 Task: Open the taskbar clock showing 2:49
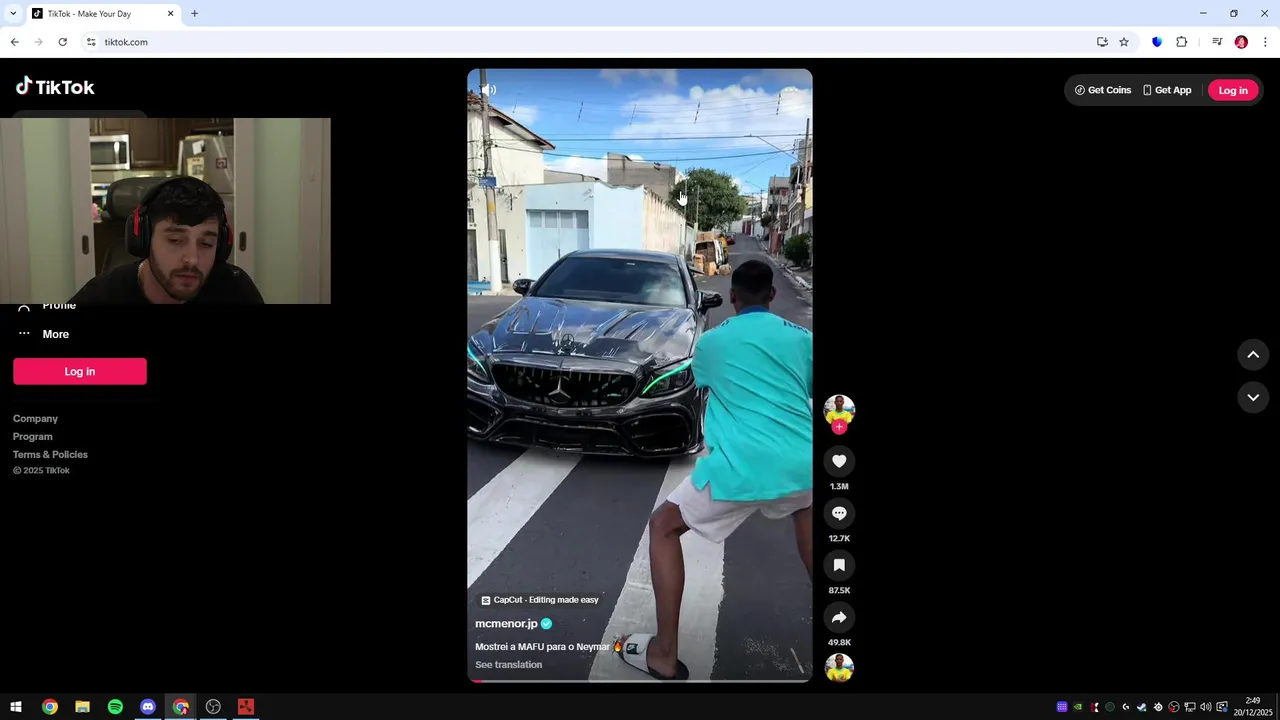(1253, 707)
